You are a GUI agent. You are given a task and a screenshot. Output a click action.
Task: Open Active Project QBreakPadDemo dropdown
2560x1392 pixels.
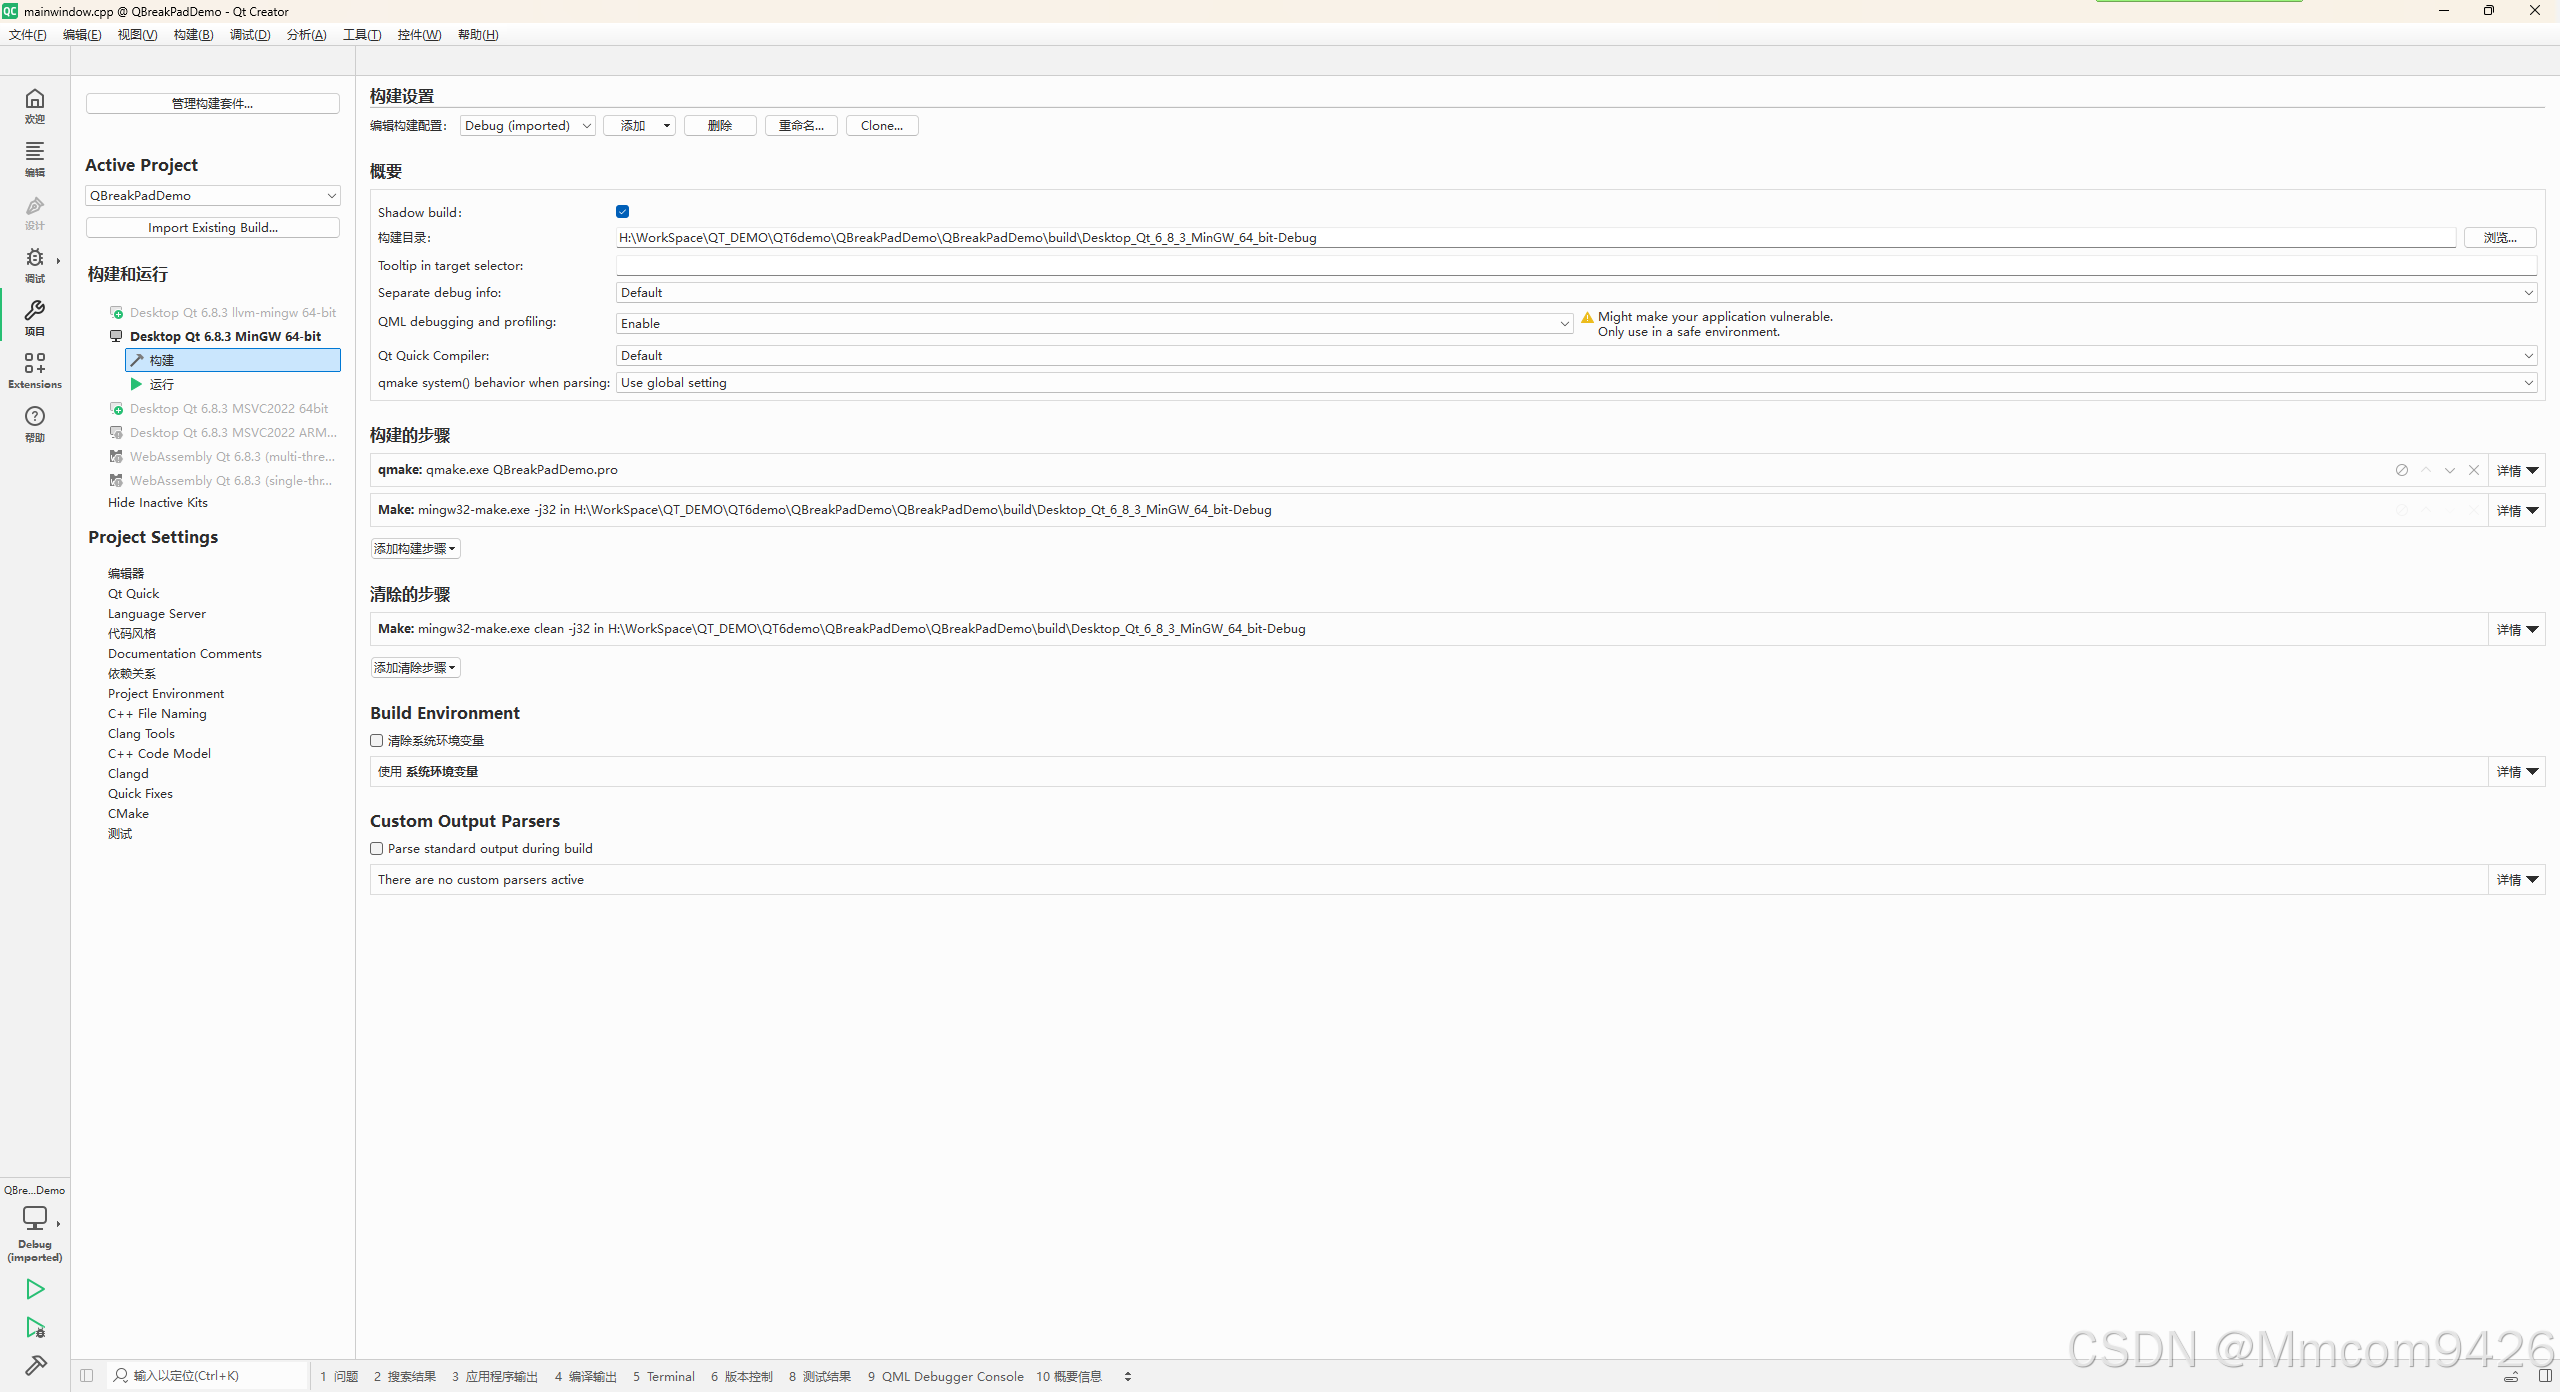tap(212, 196)
